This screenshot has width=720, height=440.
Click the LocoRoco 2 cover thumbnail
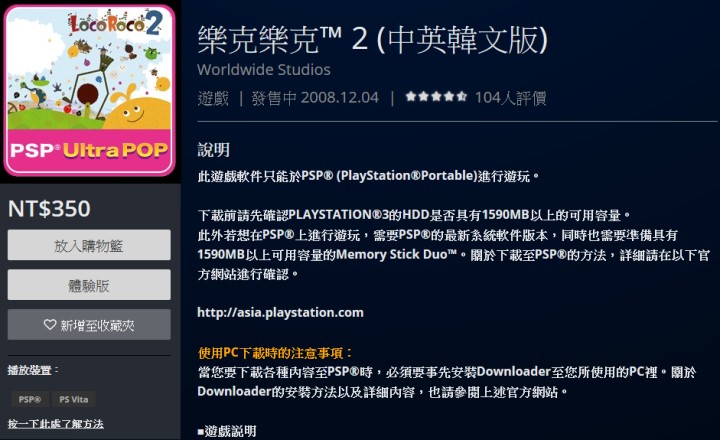point(90,90)
